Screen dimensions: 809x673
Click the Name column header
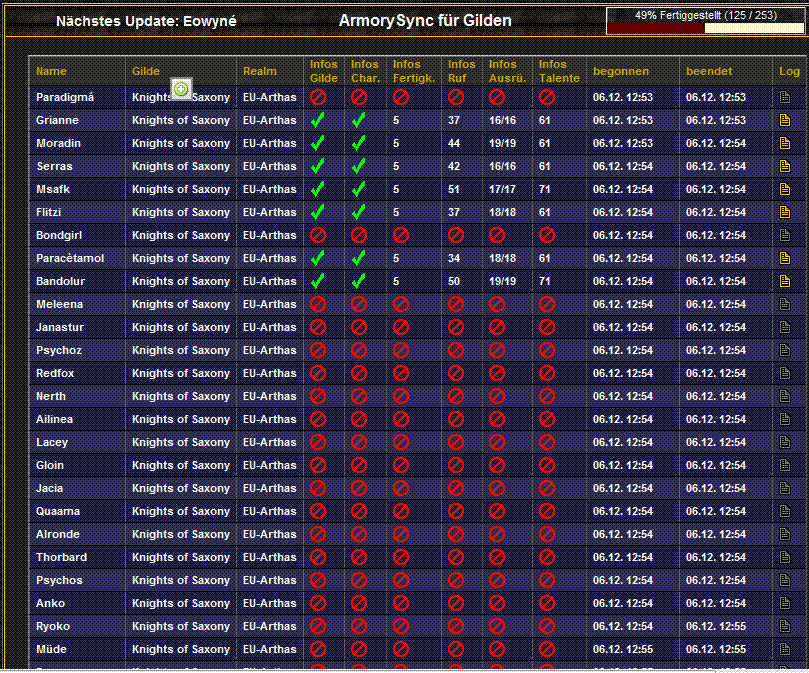tap(51, 71)
